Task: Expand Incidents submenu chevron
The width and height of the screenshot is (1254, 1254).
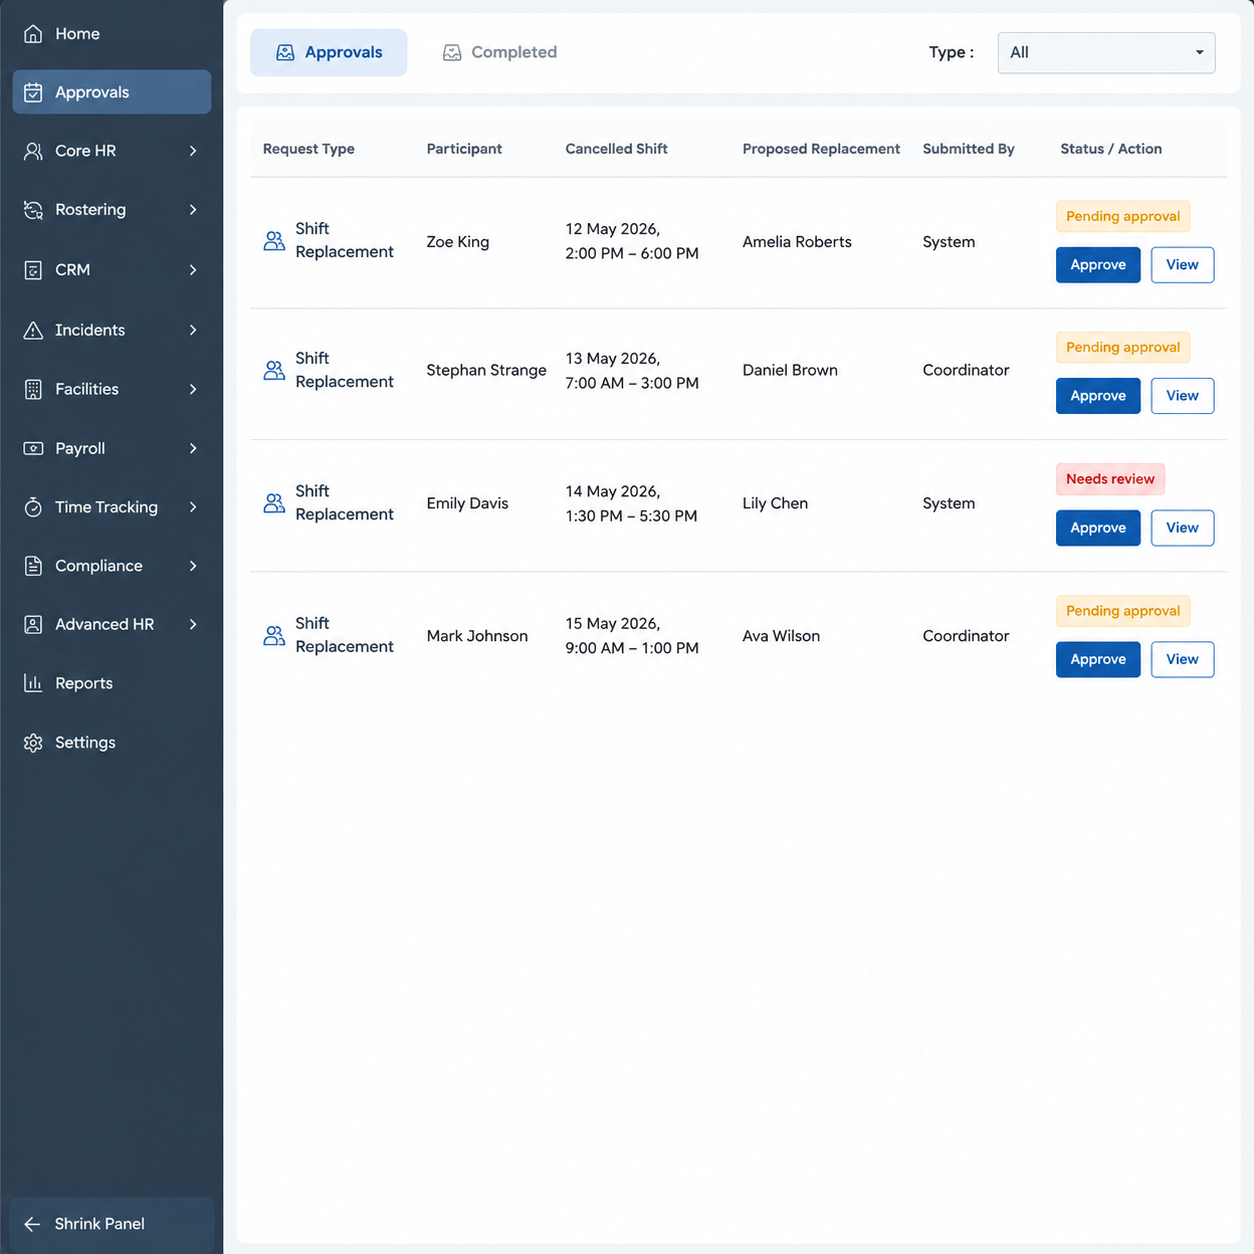Action: tap(193, 330)
